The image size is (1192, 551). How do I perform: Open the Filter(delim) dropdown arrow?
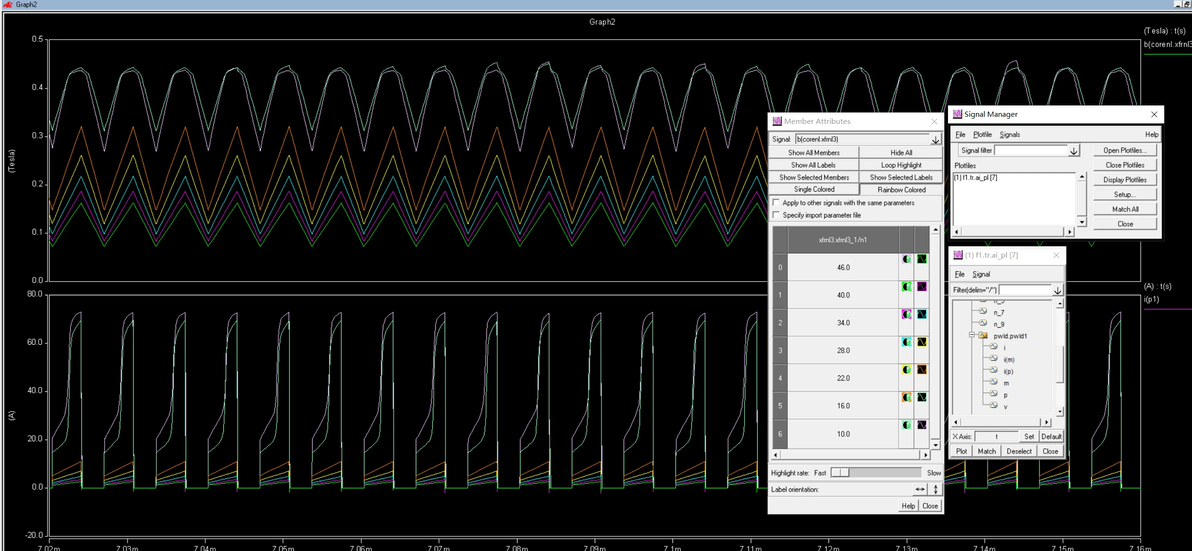coord(1057,290)
